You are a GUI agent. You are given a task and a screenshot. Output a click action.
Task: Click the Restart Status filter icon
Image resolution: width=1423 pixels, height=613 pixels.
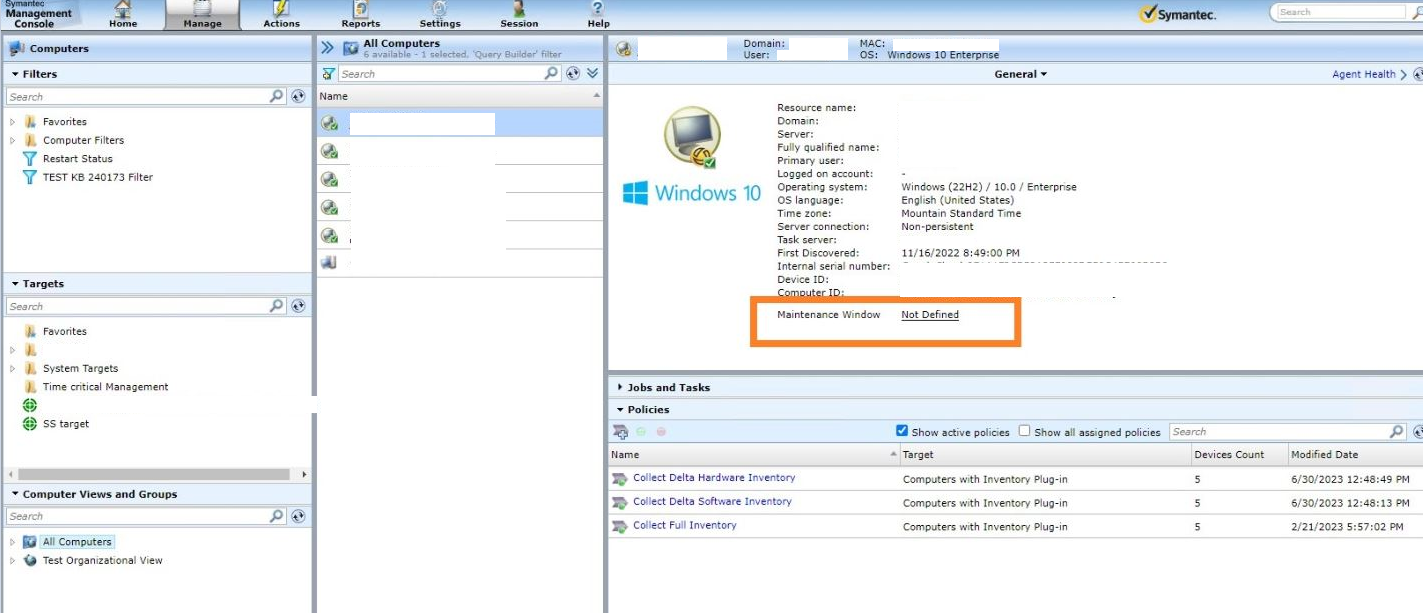(x=29, y=159)
